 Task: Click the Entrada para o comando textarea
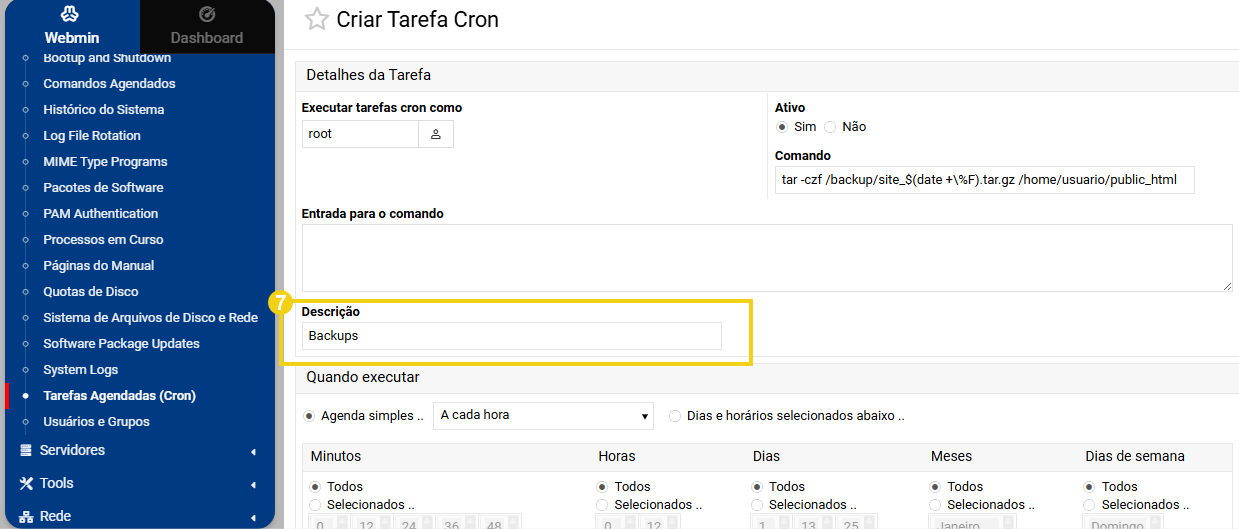click(767, 258)
